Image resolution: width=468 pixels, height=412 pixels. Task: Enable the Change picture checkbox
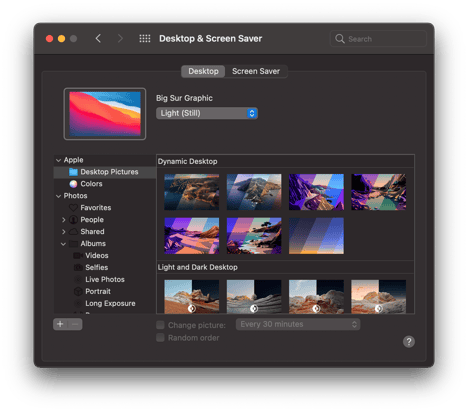coord(160,325)
